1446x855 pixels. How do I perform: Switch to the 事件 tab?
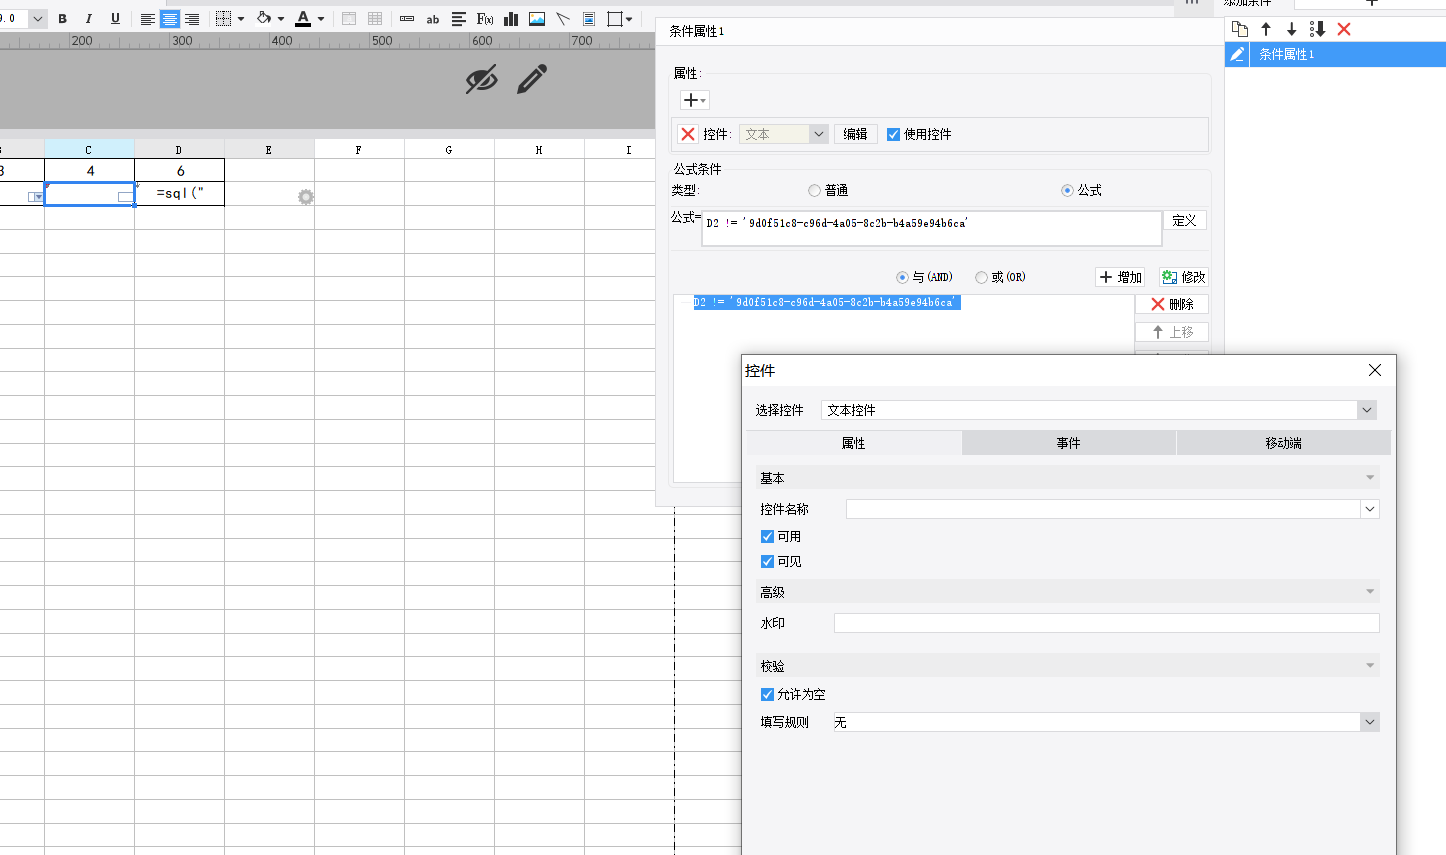tap(1068, 443)
